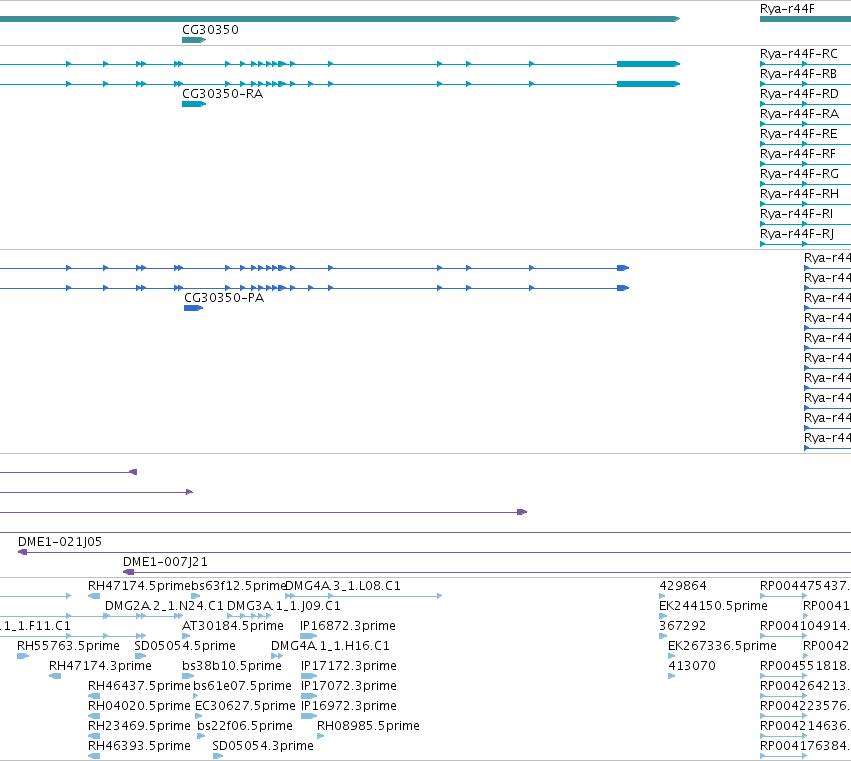Viewport: 851px width, 761px height.
Task: Select the Rya-r44F-RD transcript
Action: pos(799,94)
